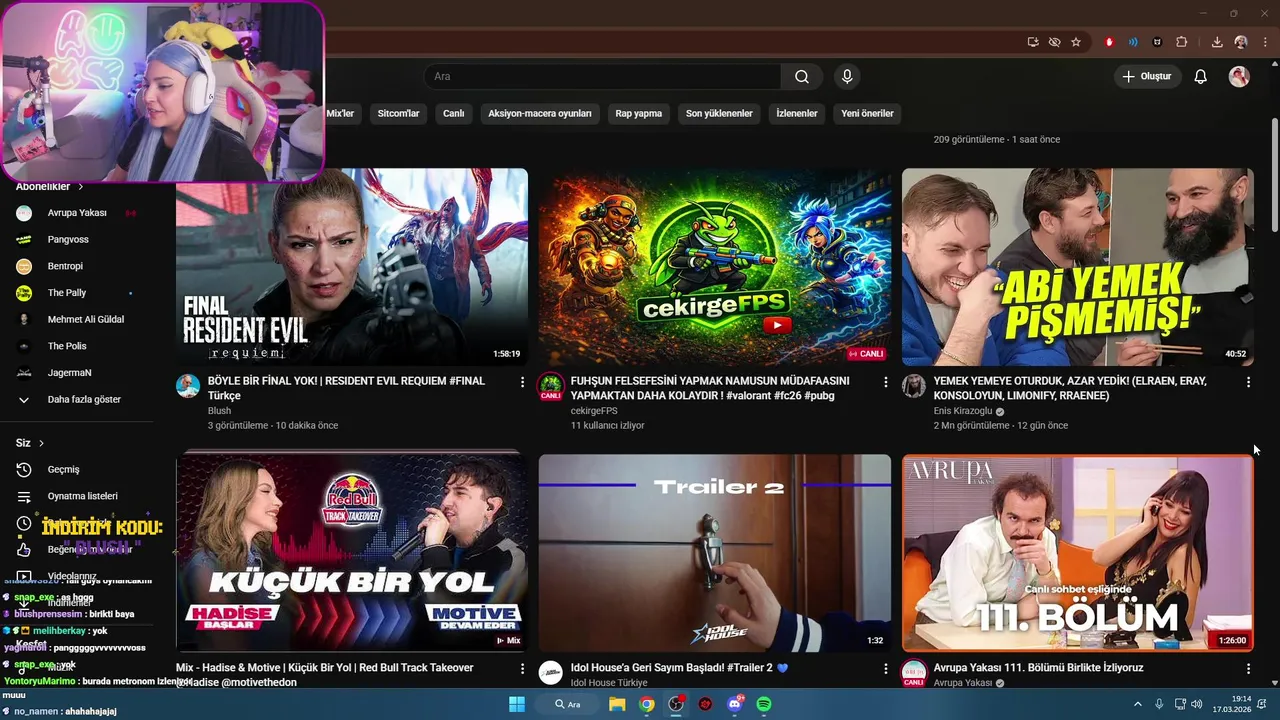Click the Enis Kirazoglu channel avatar
This screenshot has height=720, width=1280.
click(914, 386)
